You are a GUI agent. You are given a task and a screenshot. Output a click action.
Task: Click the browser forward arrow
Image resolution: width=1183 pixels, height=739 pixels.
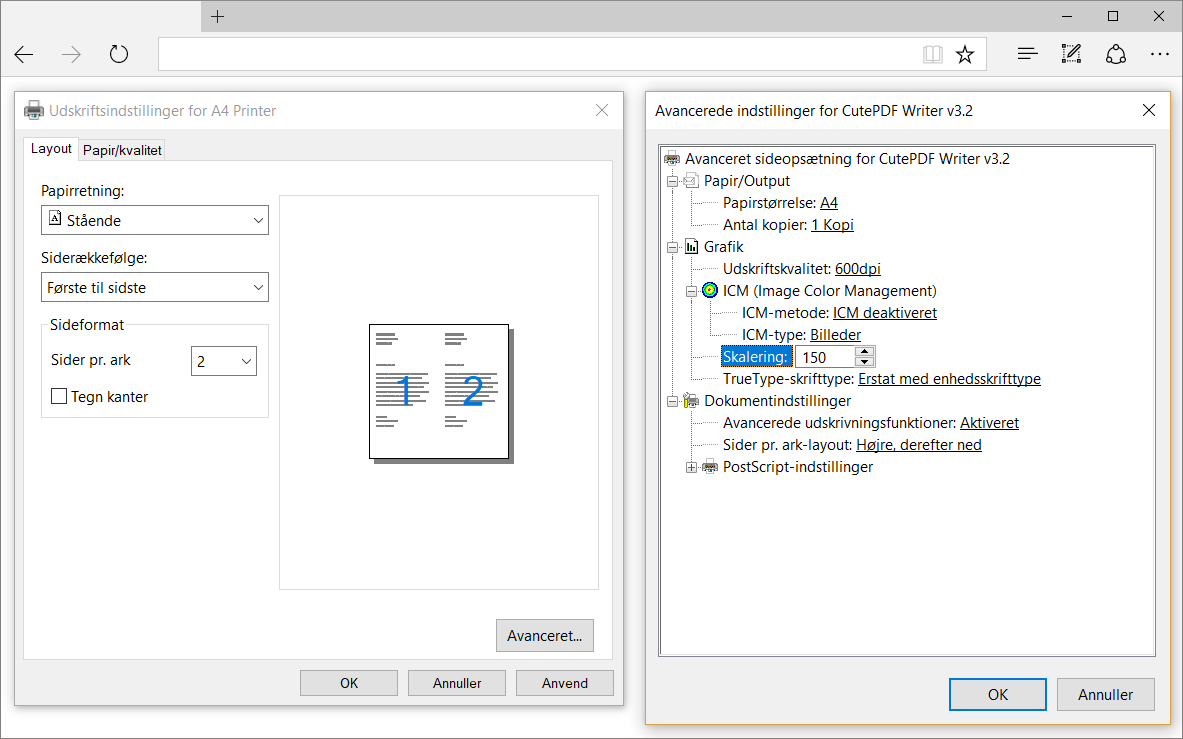(72, 54)
